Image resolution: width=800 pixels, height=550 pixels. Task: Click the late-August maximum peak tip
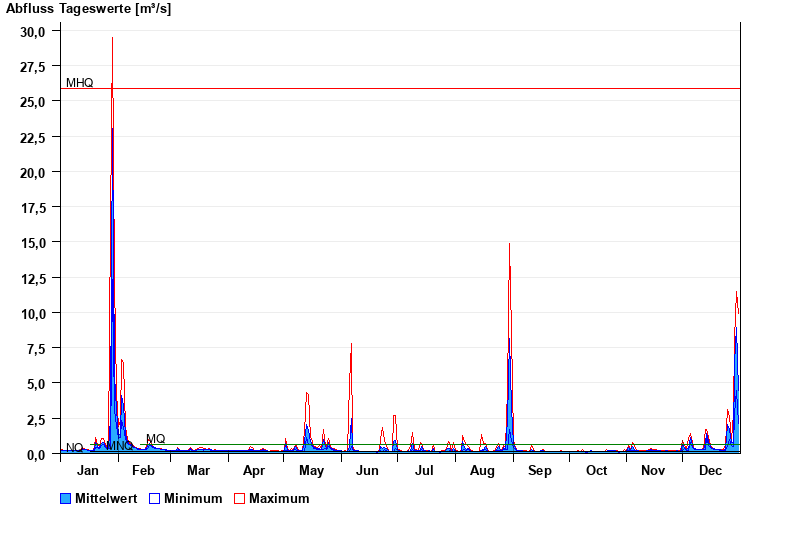pyautogui.click(x=509, y=244)
